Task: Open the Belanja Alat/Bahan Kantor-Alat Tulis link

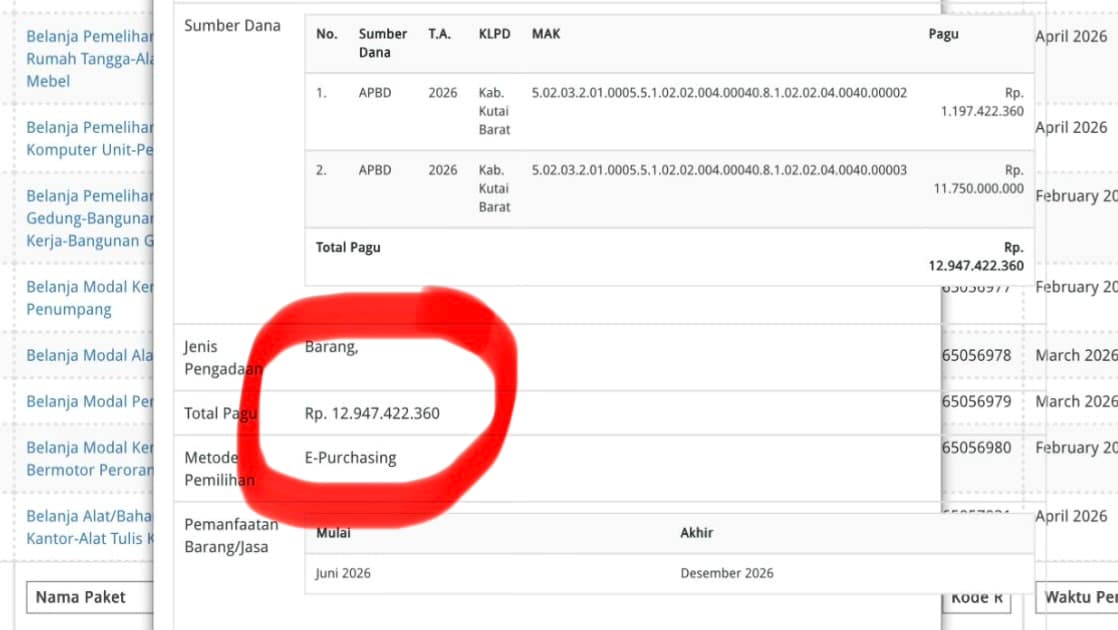Action: pos(90,527)
